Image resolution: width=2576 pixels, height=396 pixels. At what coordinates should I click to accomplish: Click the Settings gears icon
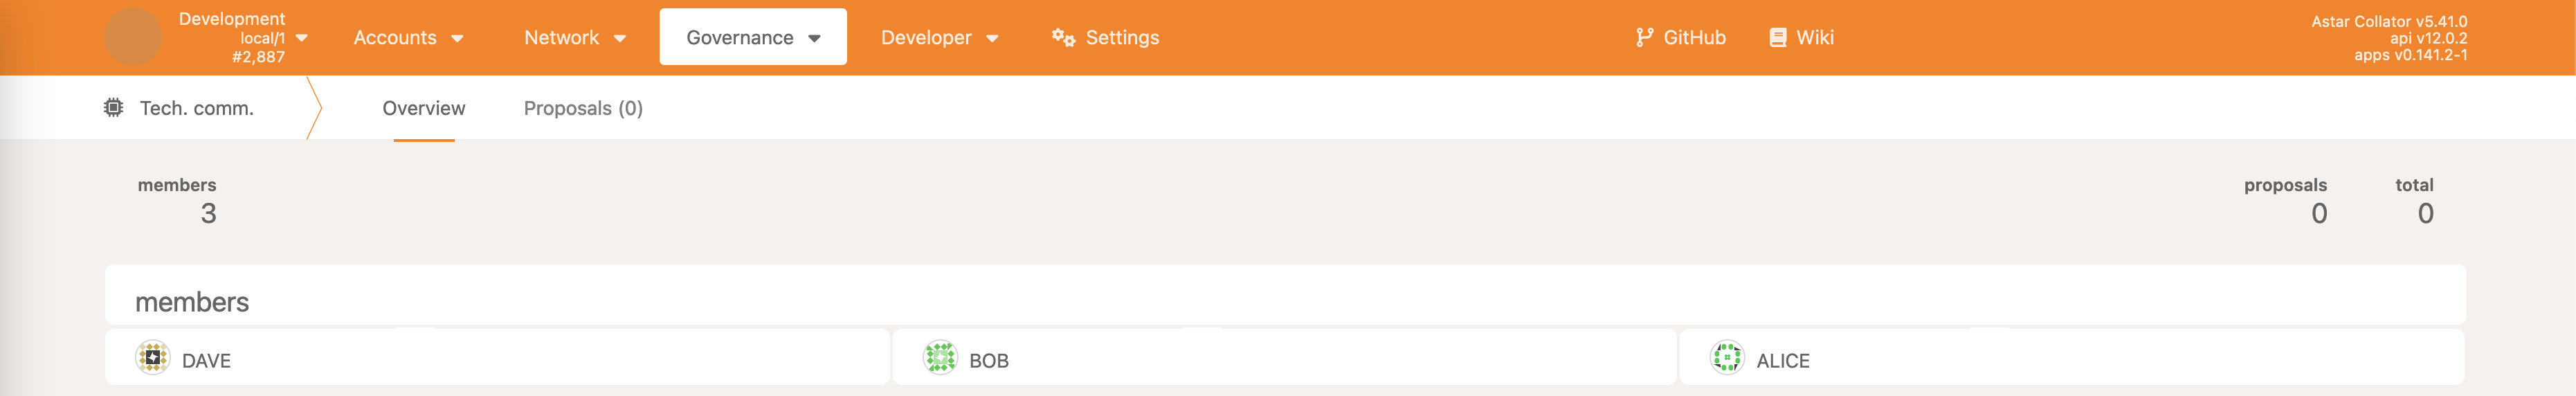(1063, 37)
